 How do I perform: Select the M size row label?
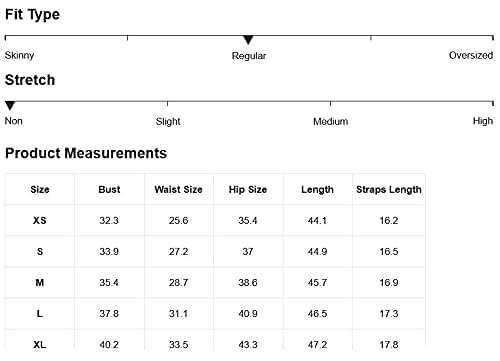pos(40,283)
